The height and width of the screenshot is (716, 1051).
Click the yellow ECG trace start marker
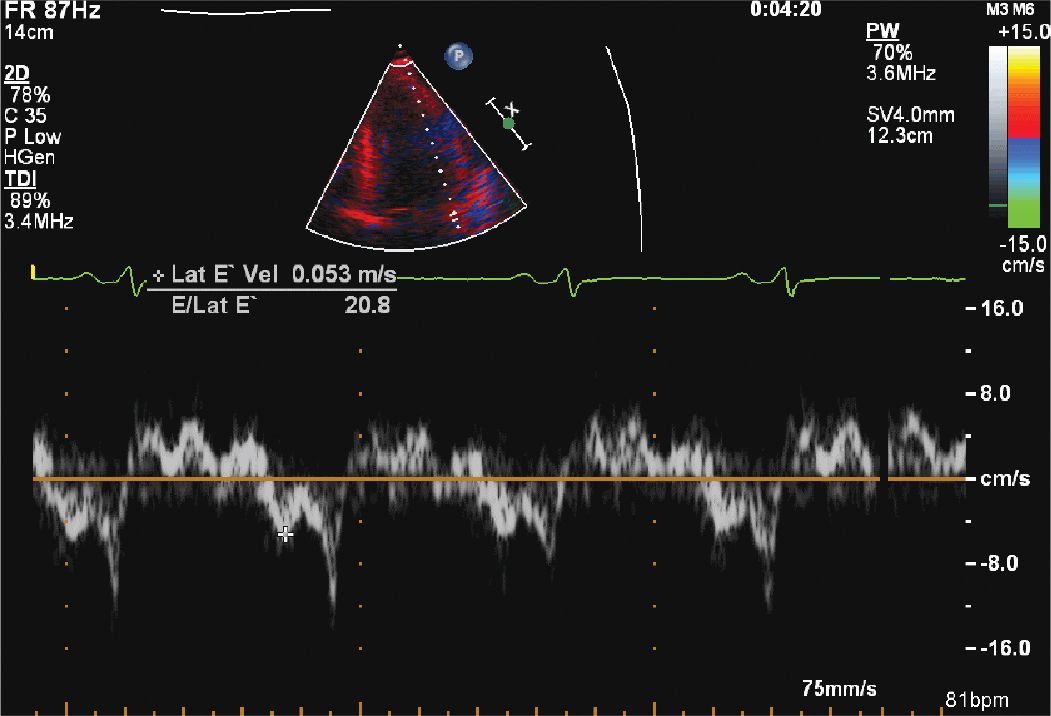[34, 271]
